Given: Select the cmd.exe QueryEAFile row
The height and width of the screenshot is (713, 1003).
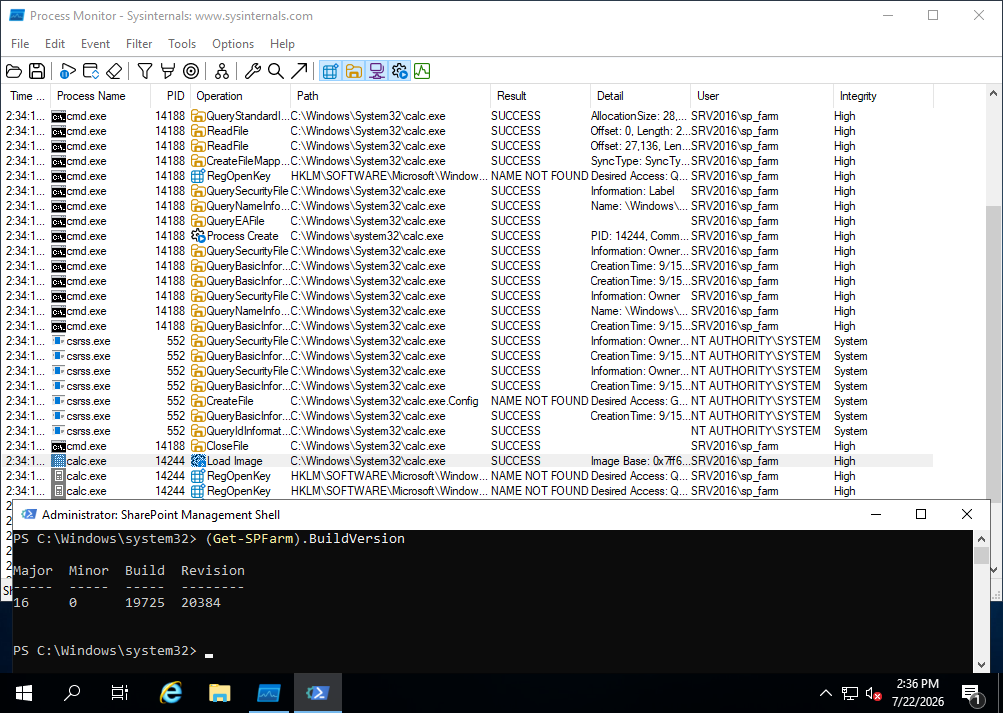Looking at the screenshot, I should [x=468, y=221].
